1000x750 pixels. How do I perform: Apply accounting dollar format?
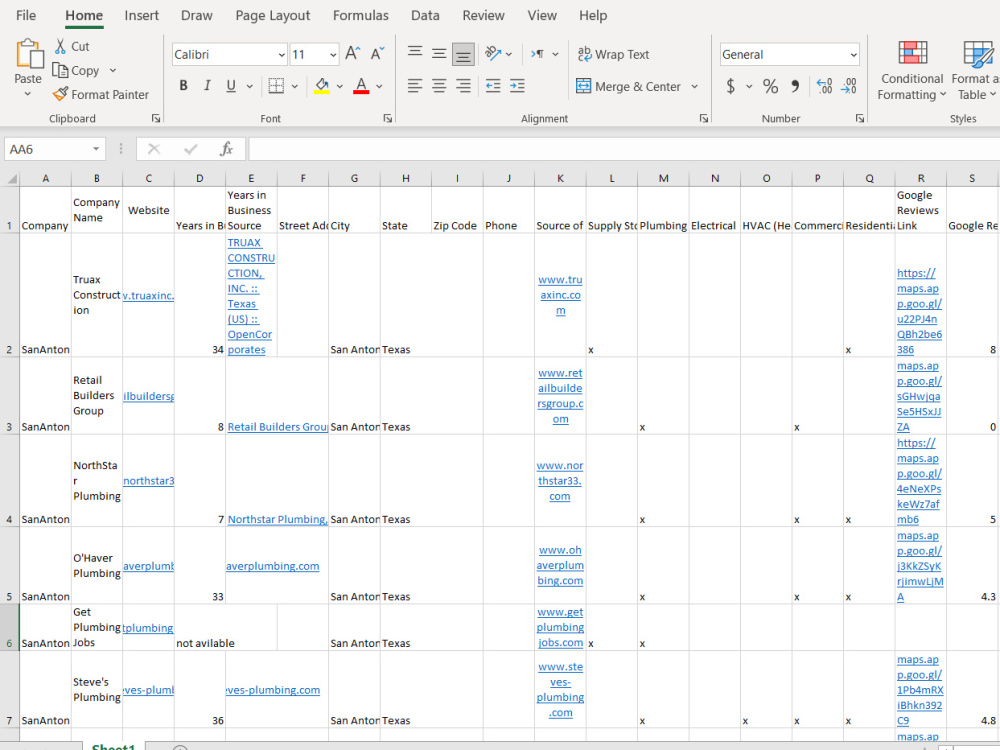(x=731, y=86)
